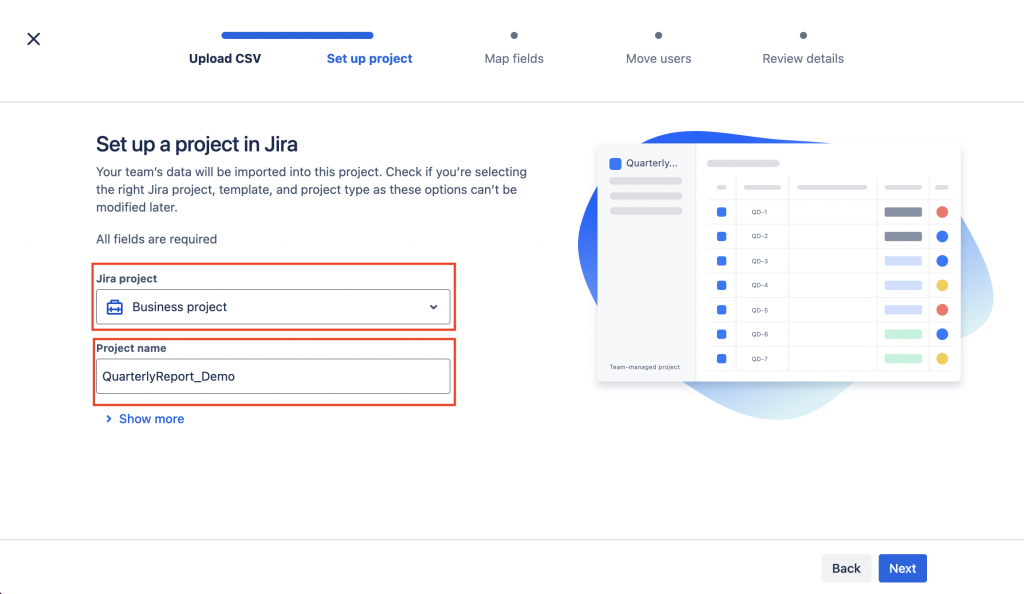1024x594 pixels.
Task: Click the Upload CSV step
Action: (225, 59)
